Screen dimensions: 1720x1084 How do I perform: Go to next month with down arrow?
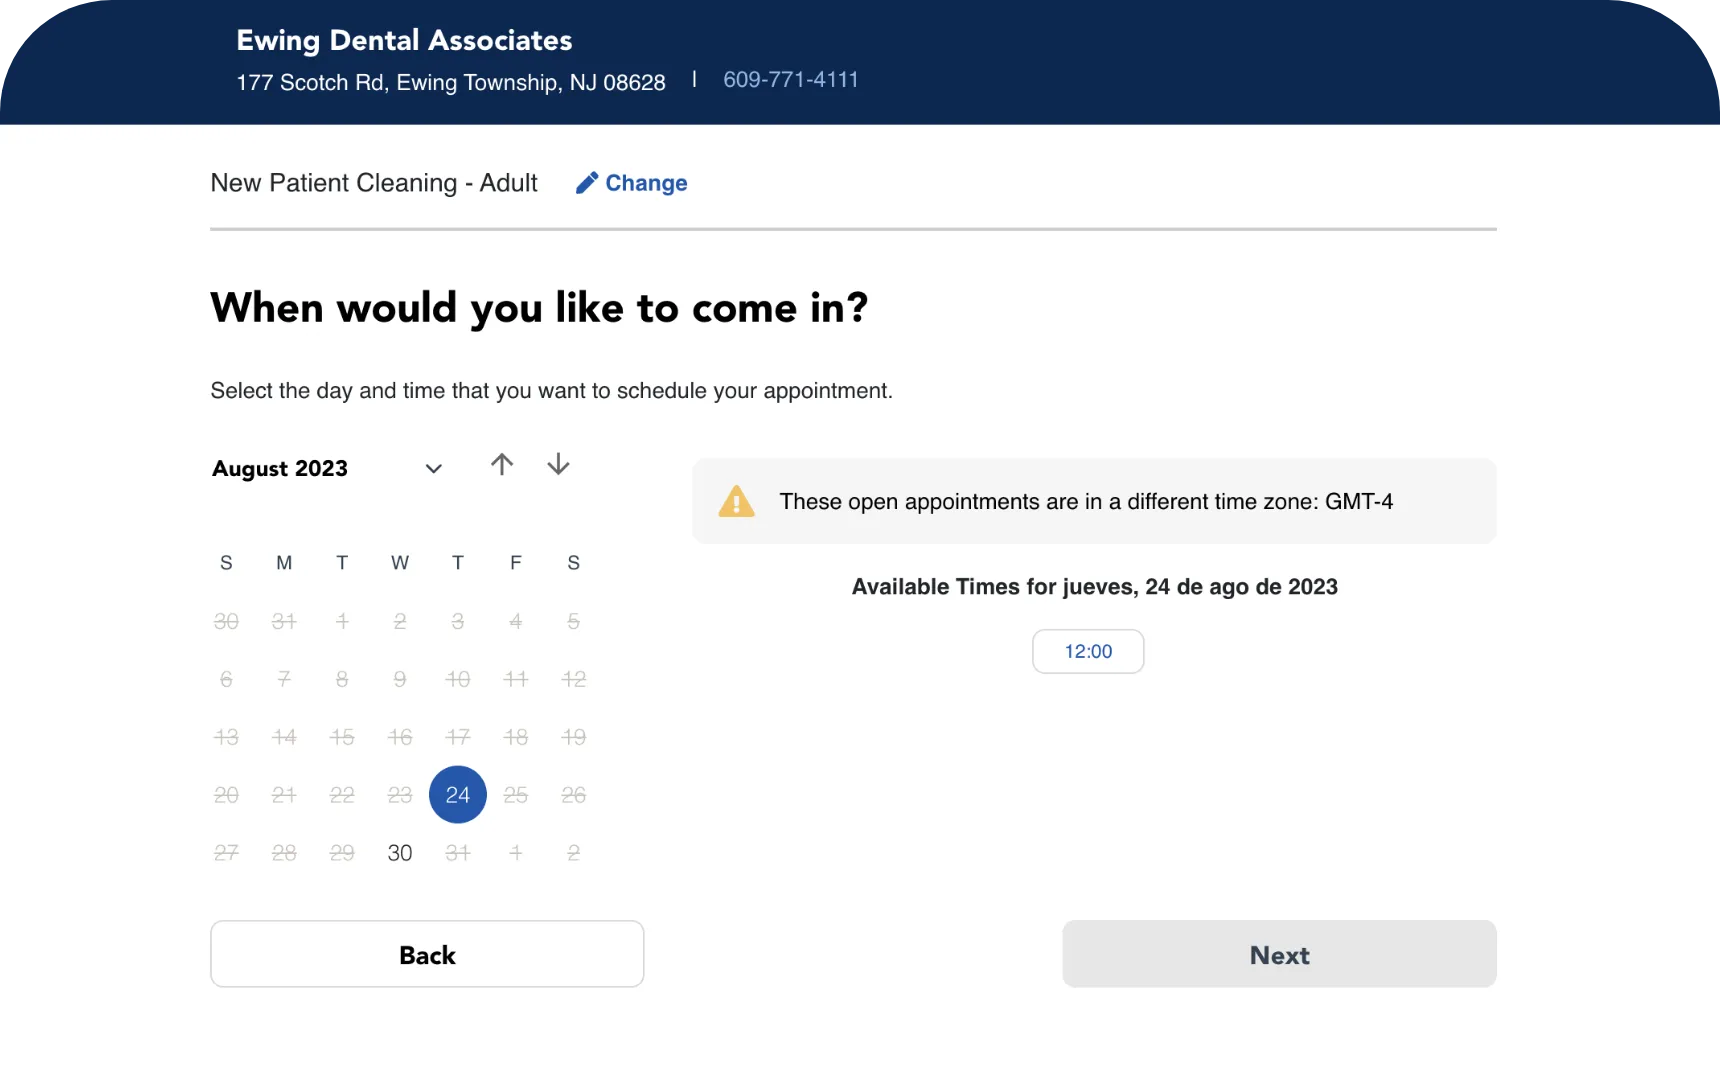(x=559, y=465)
